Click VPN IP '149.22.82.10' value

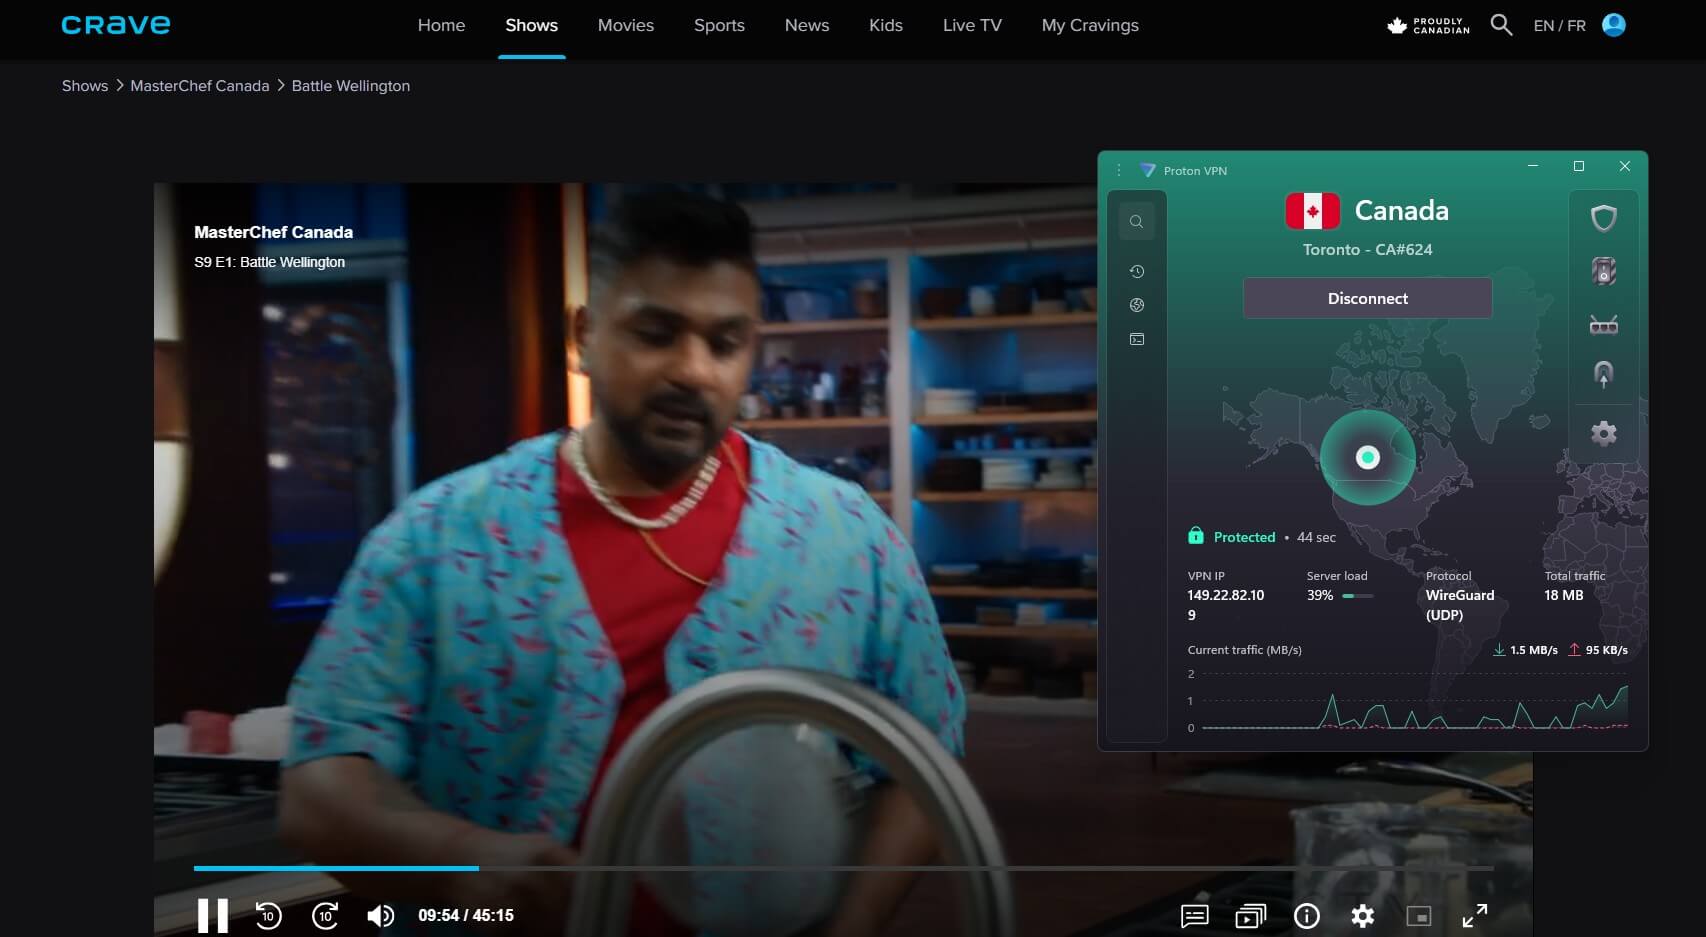1226,604
